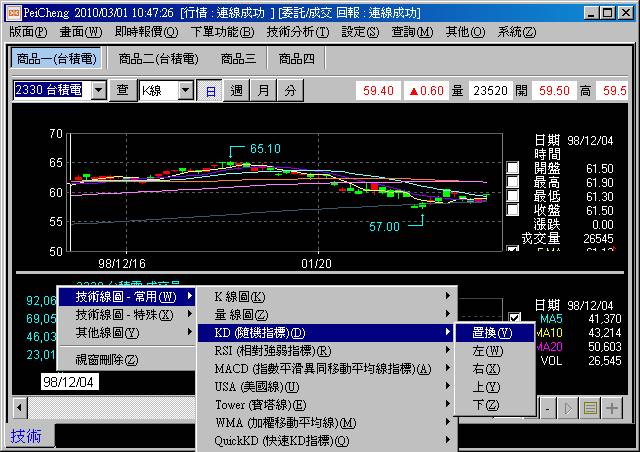Screen dimensions: 640x452
Task: Expand the 量線圖(Z) submenu
Action: tap(327, 314)
